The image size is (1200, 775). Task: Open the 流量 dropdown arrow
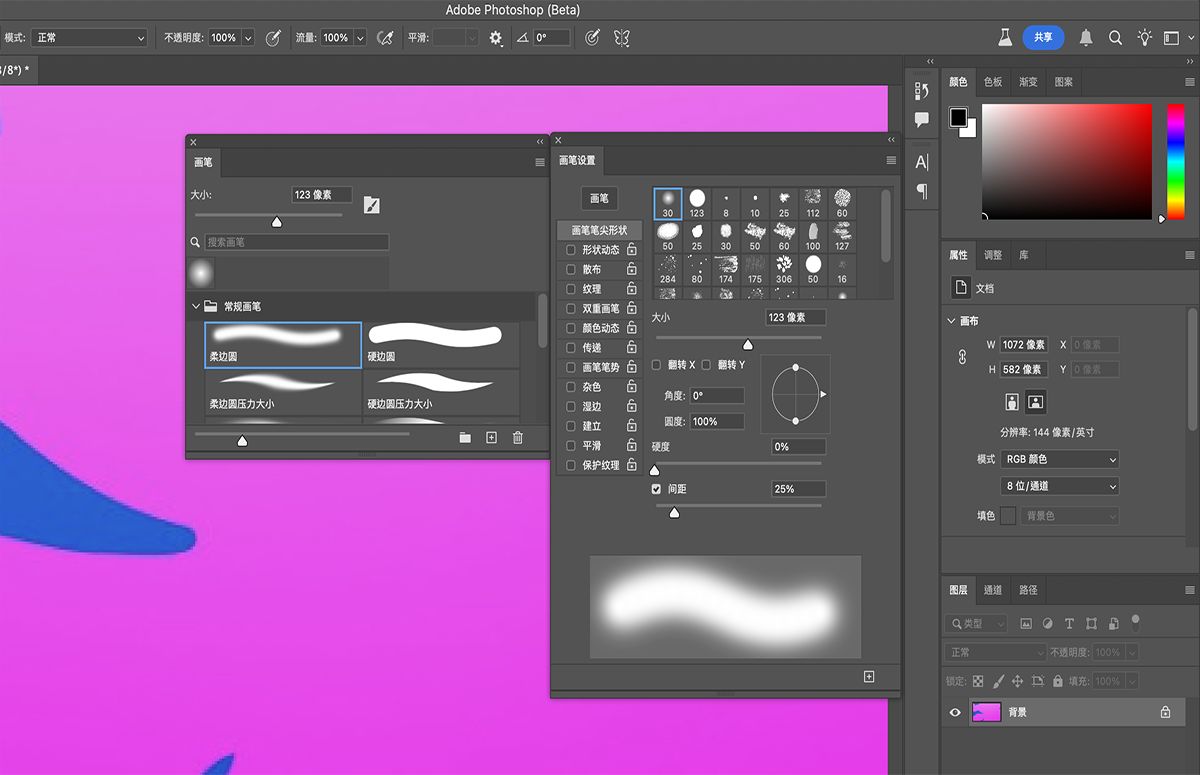point(358,38)
